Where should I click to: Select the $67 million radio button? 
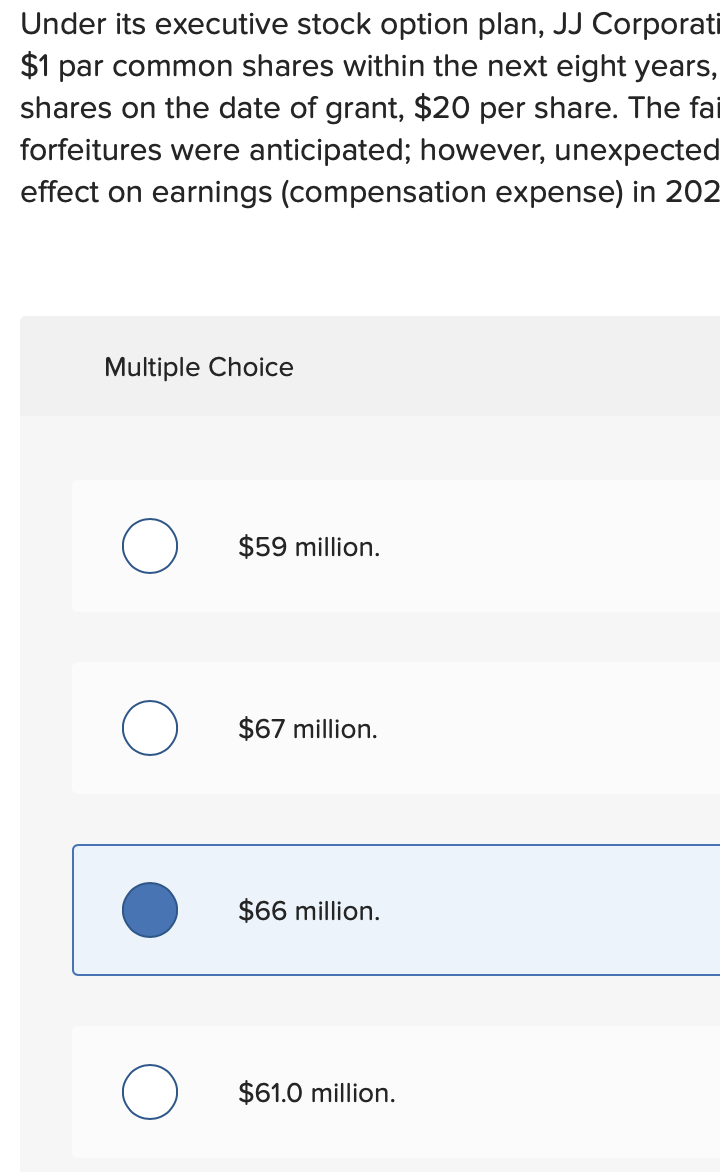(150, 728)
